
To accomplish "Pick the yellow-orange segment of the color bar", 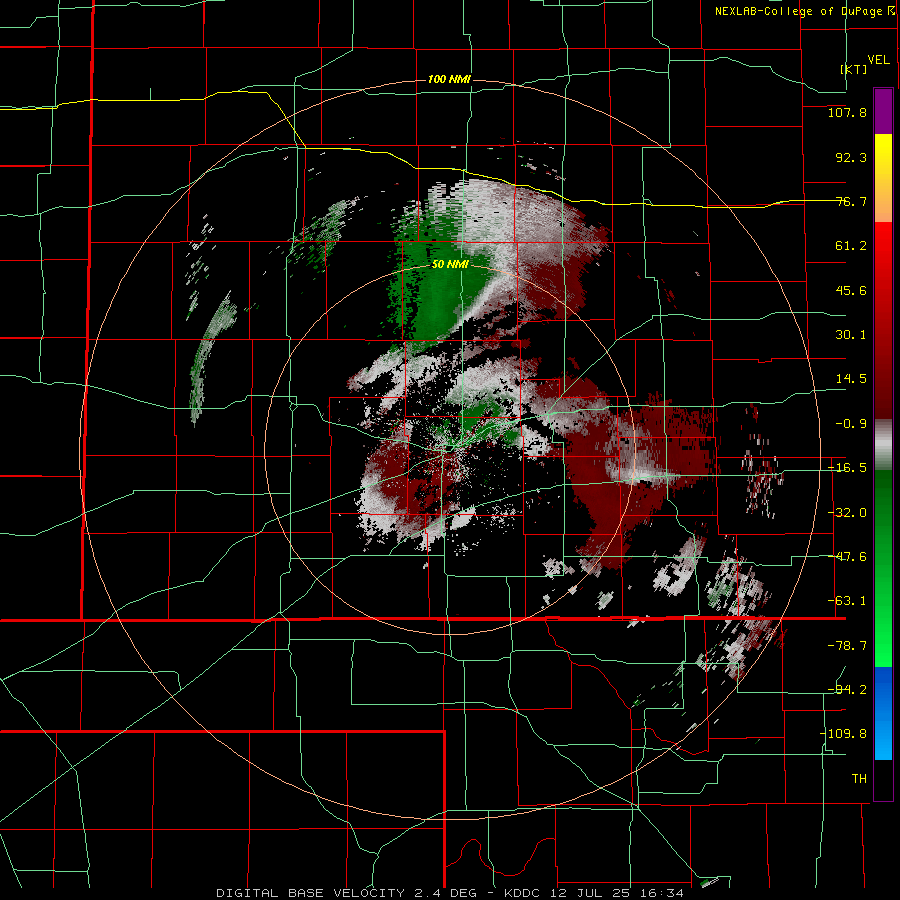I will (883, 178).
